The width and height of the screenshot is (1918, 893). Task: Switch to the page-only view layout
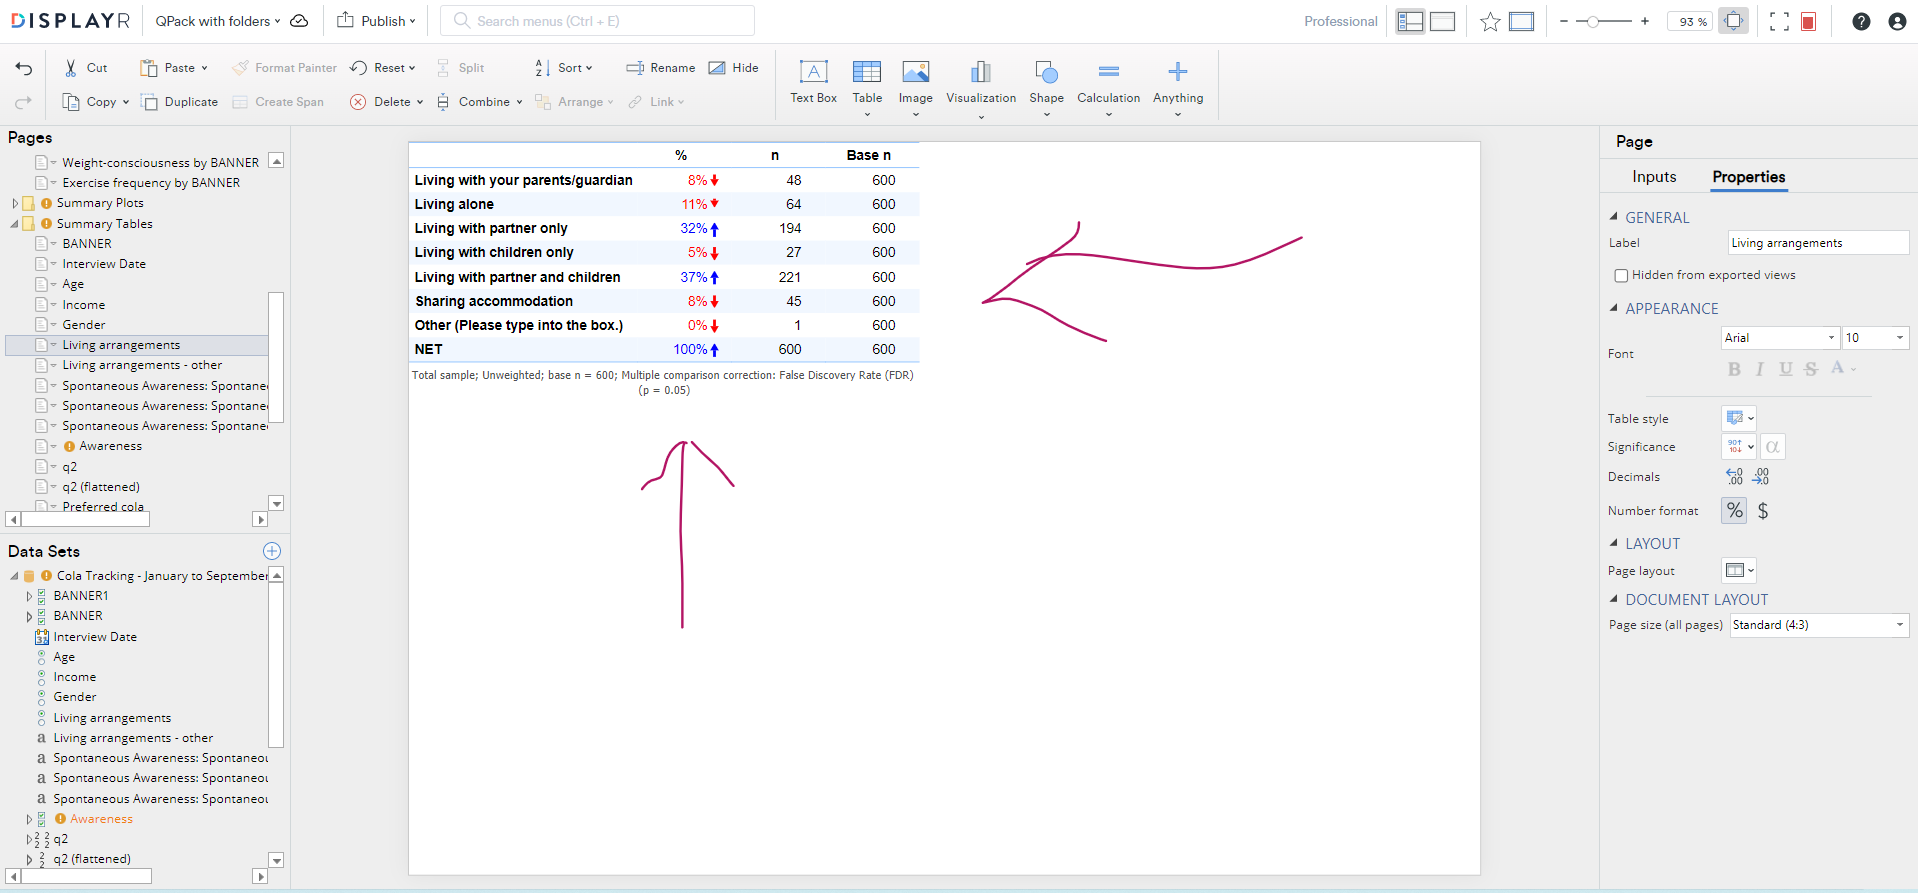point(1442,21)
